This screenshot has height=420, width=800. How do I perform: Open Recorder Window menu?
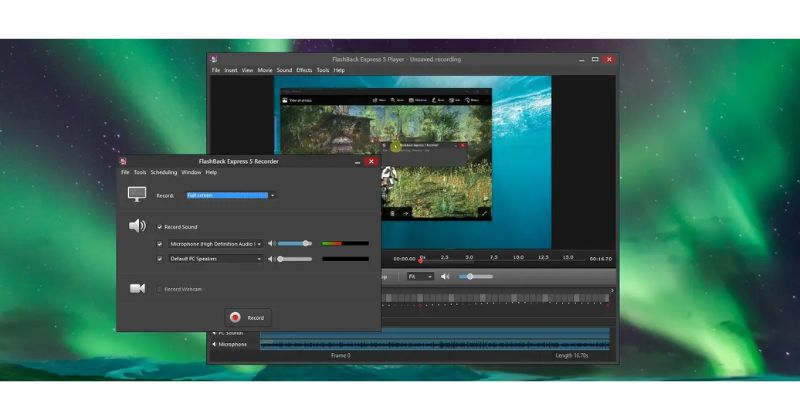(191, 172)
